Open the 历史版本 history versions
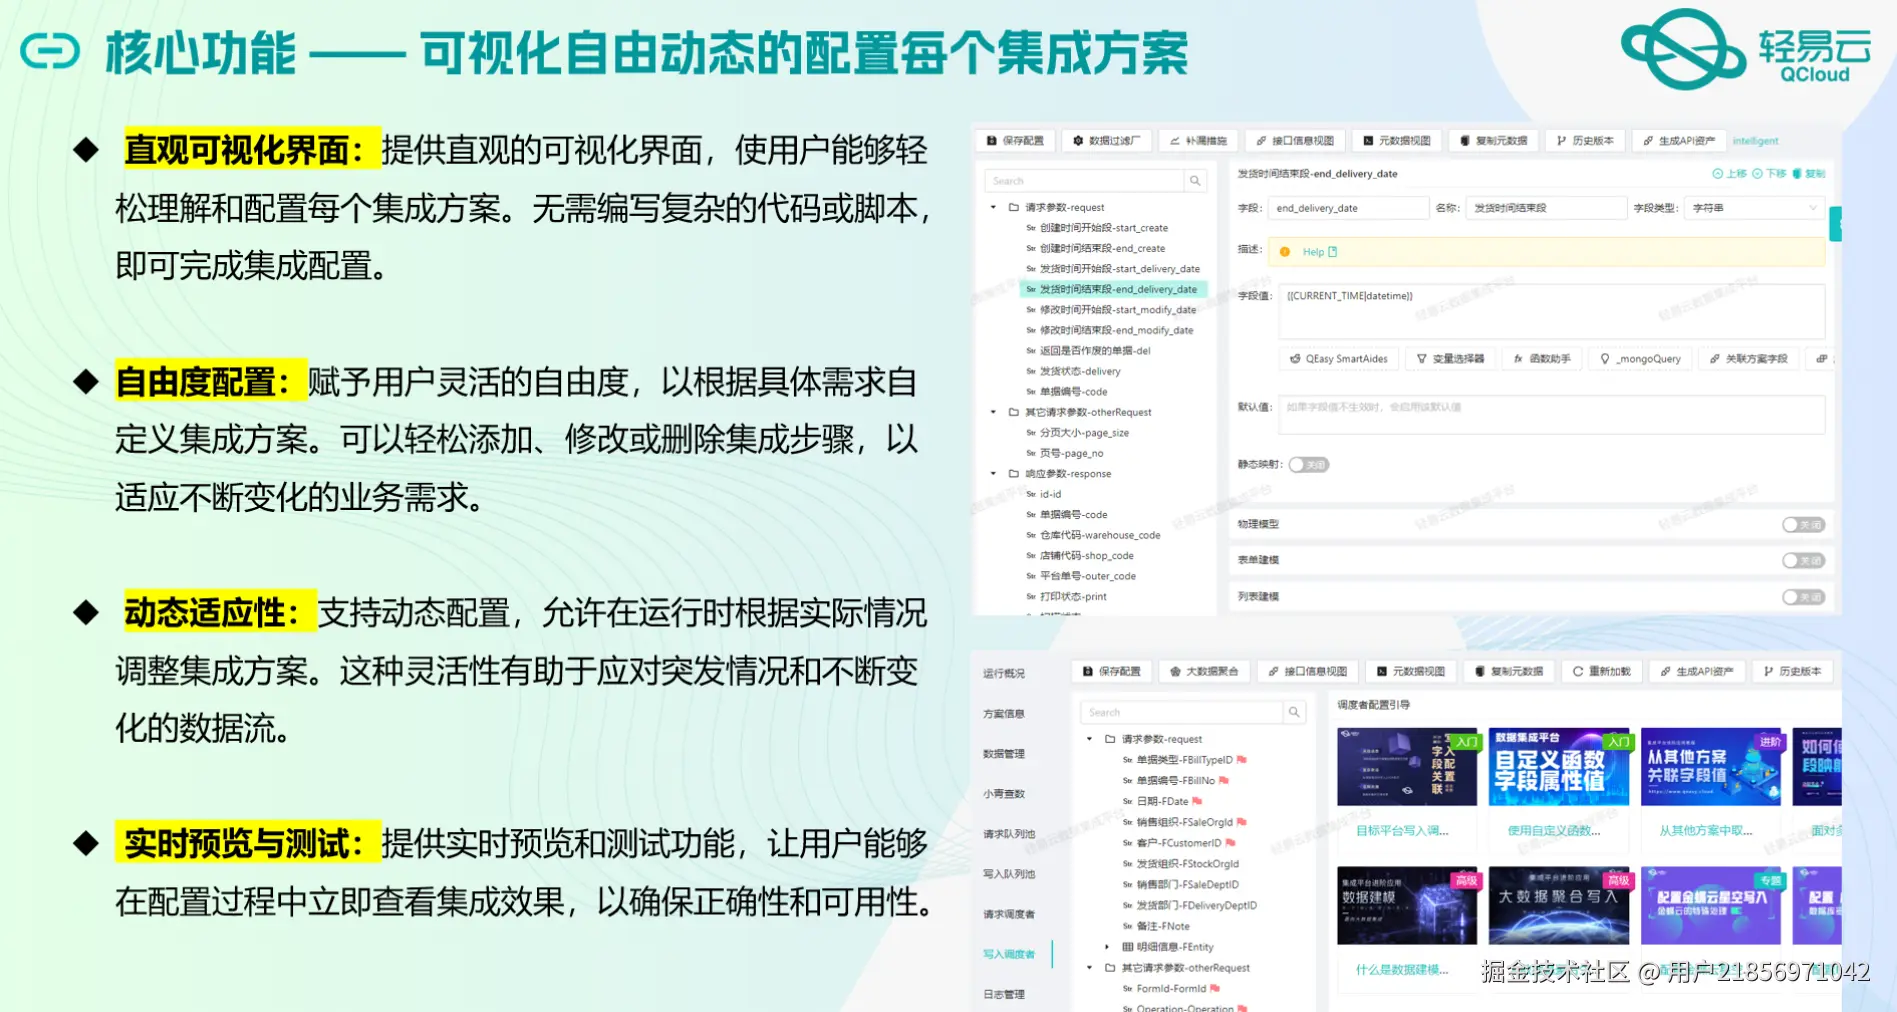The height and width of the screenshot is (1012, 1897). (1585, 140)
